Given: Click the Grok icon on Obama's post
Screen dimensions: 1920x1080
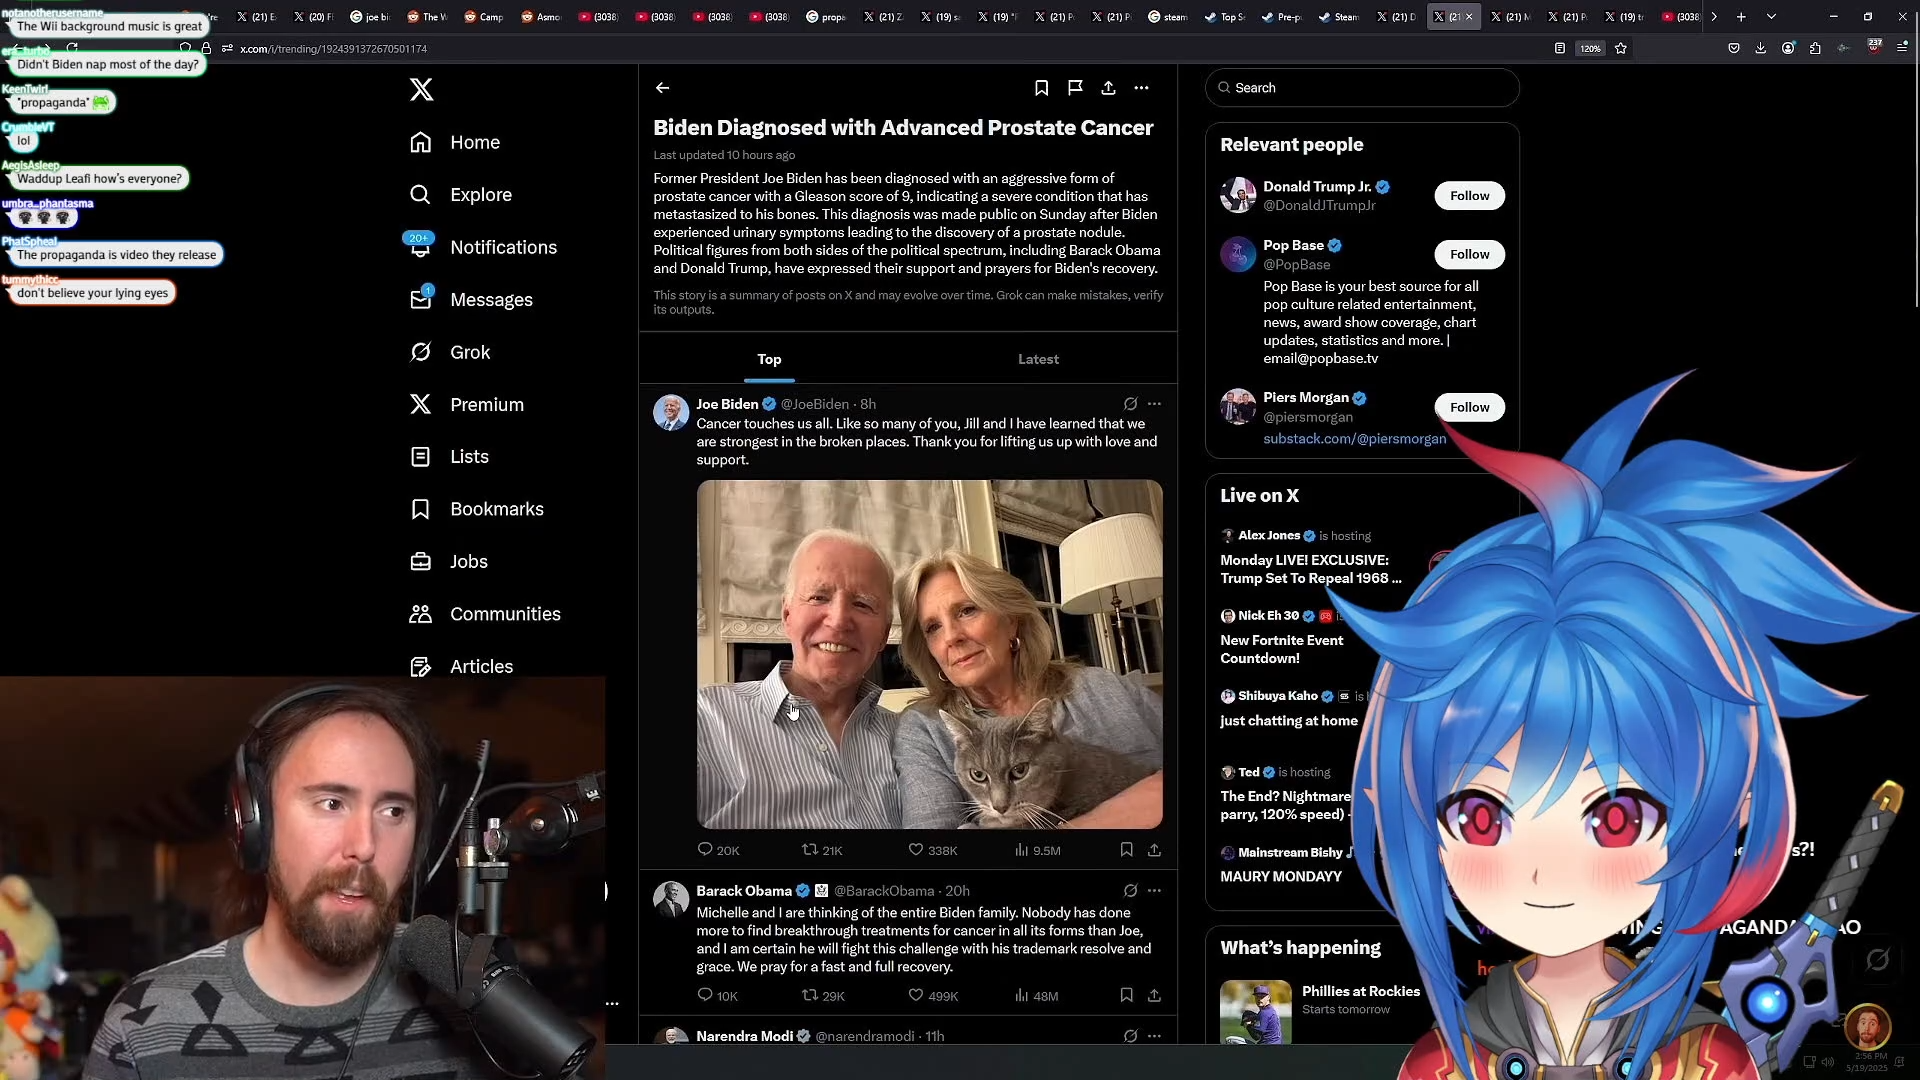Looking at the screenshot, I should [x=1130, y=890].
